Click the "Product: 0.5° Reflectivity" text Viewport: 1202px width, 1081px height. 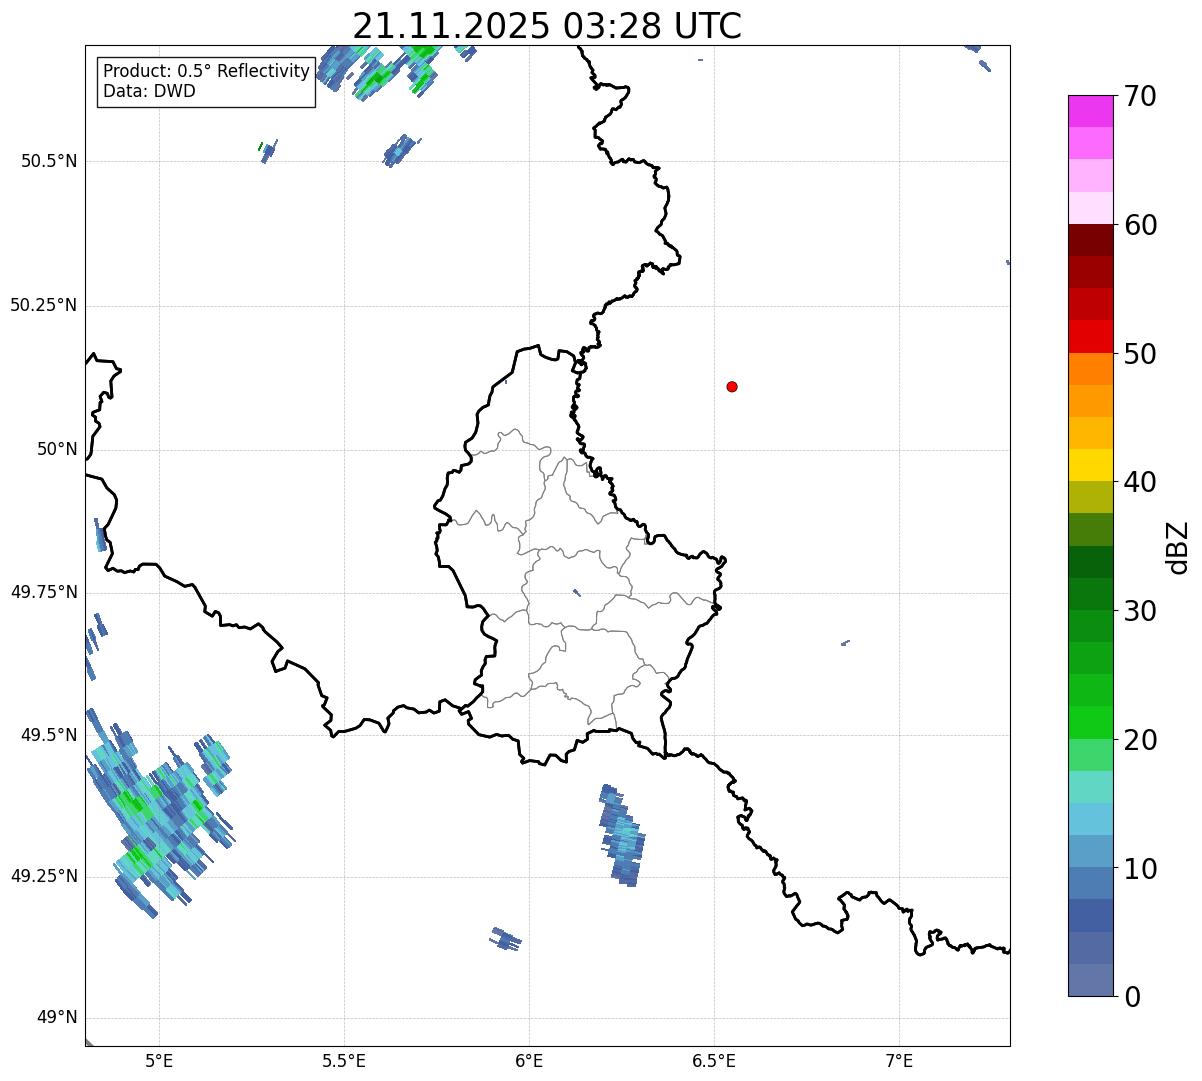click(207, 72)
